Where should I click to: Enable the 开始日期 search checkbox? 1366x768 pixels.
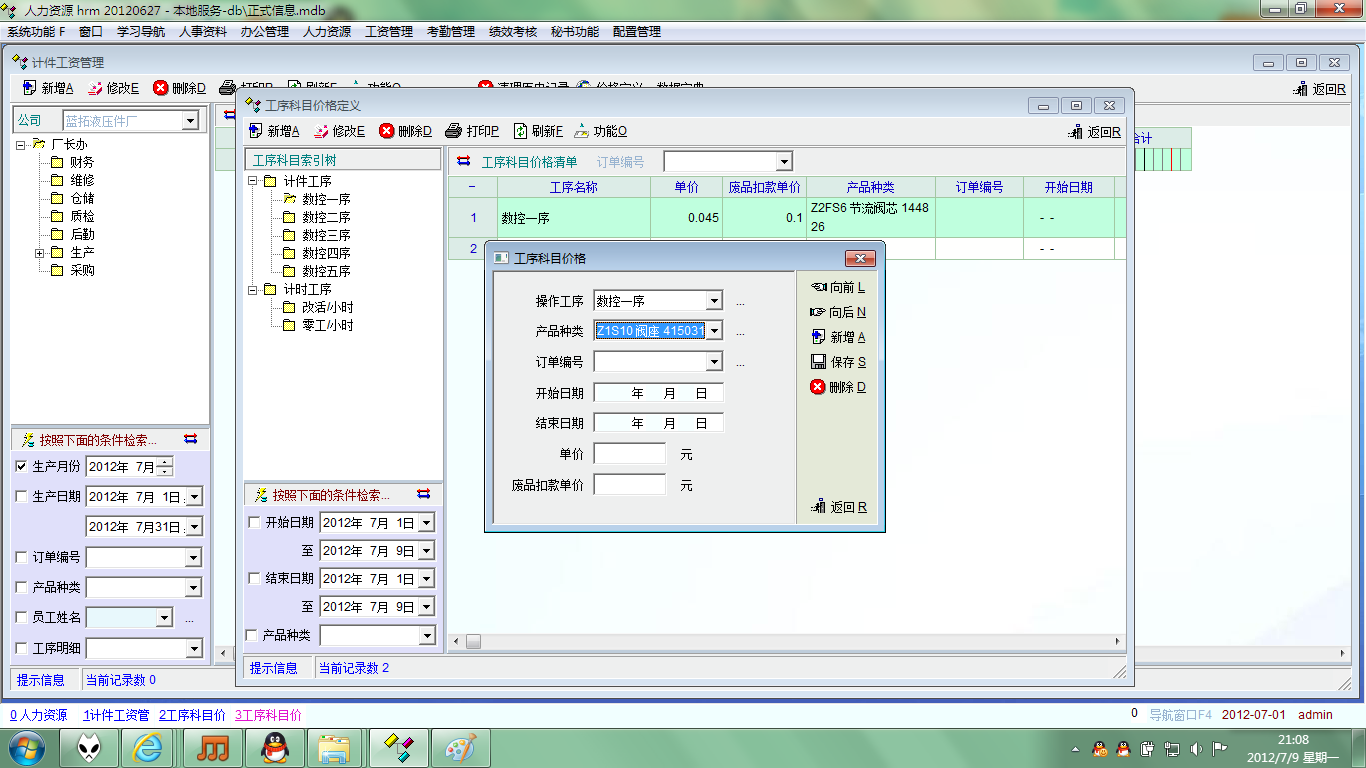coord(254,522)
